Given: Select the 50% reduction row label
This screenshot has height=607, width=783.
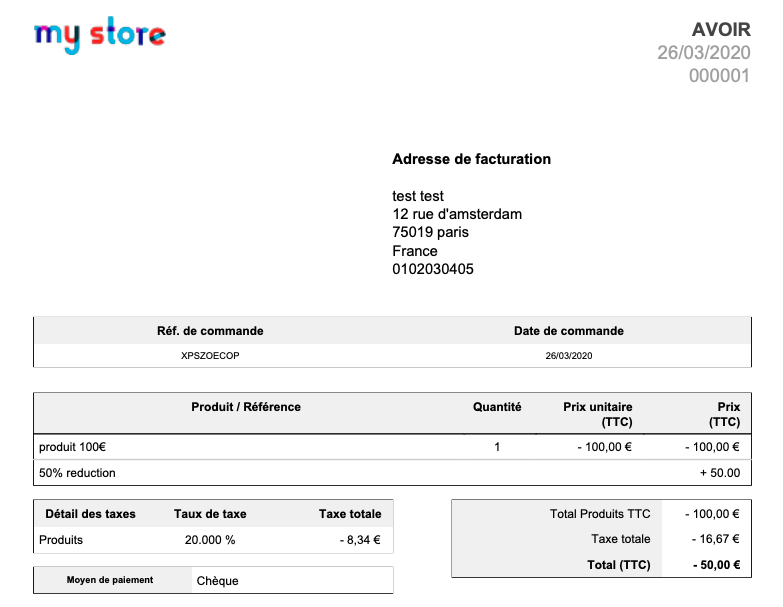Looking at the screenshot, I should click(x=77, y=473).
